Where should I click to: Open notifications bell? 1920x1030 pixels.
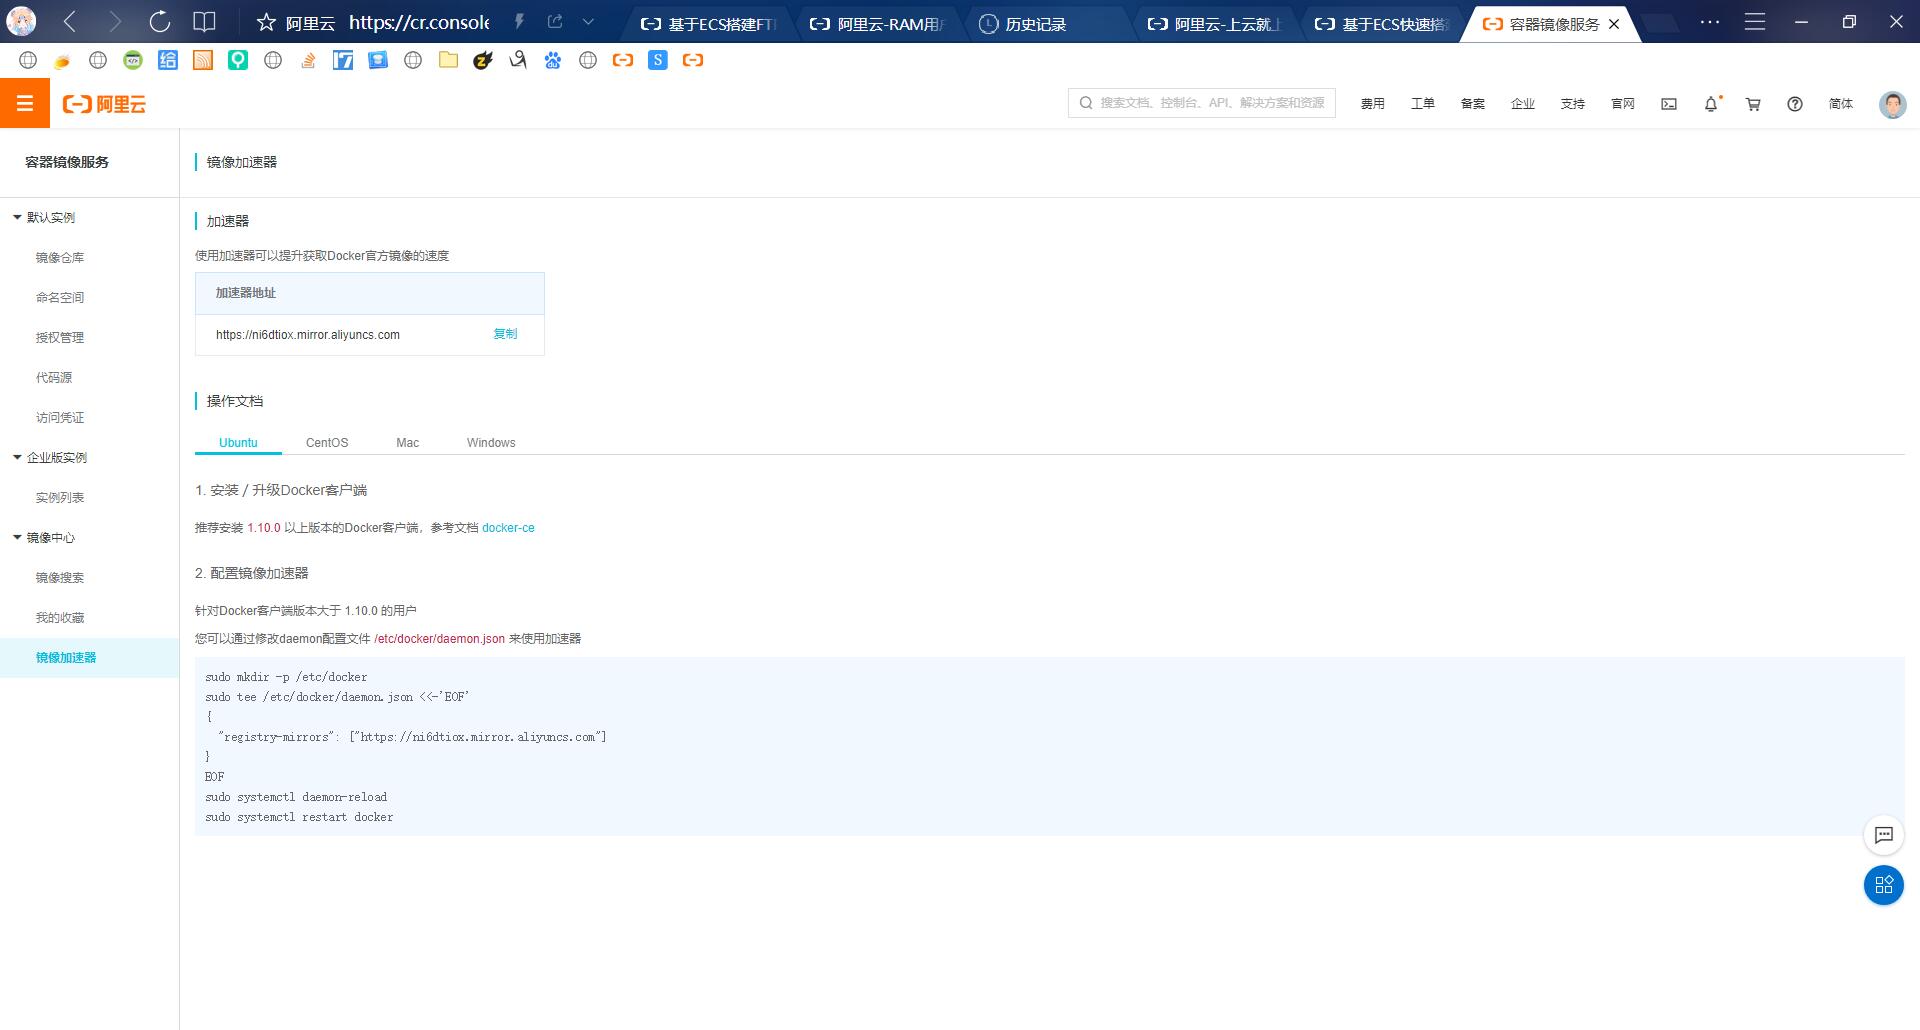tap(1712, 104)
